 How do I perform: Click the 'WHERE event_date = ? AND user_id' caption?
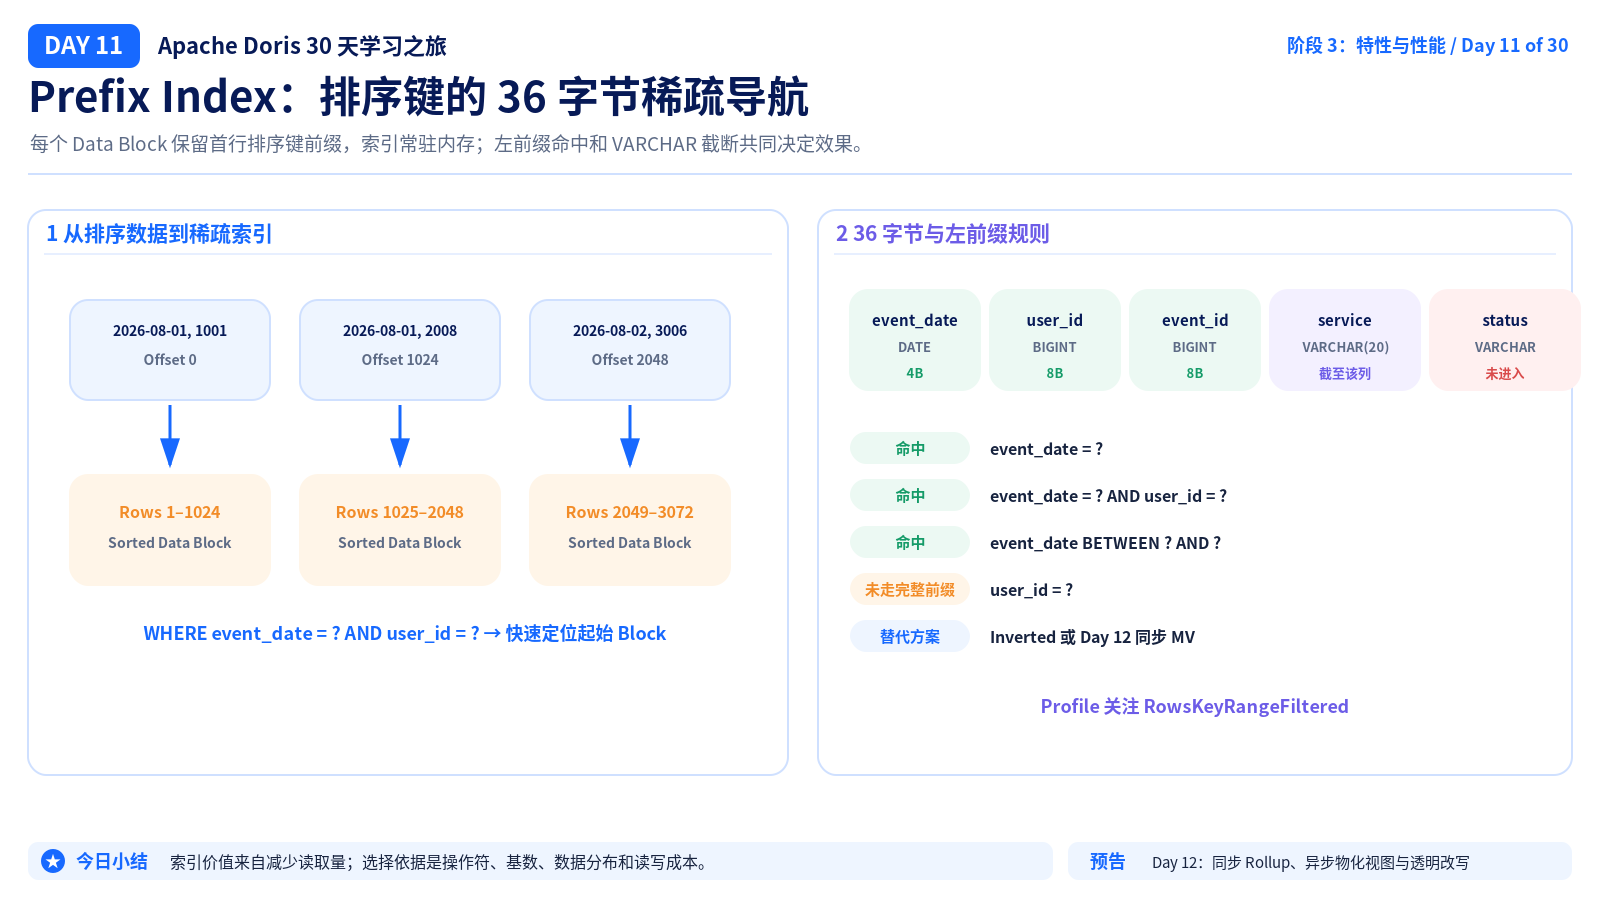click(x=405, y=634)
